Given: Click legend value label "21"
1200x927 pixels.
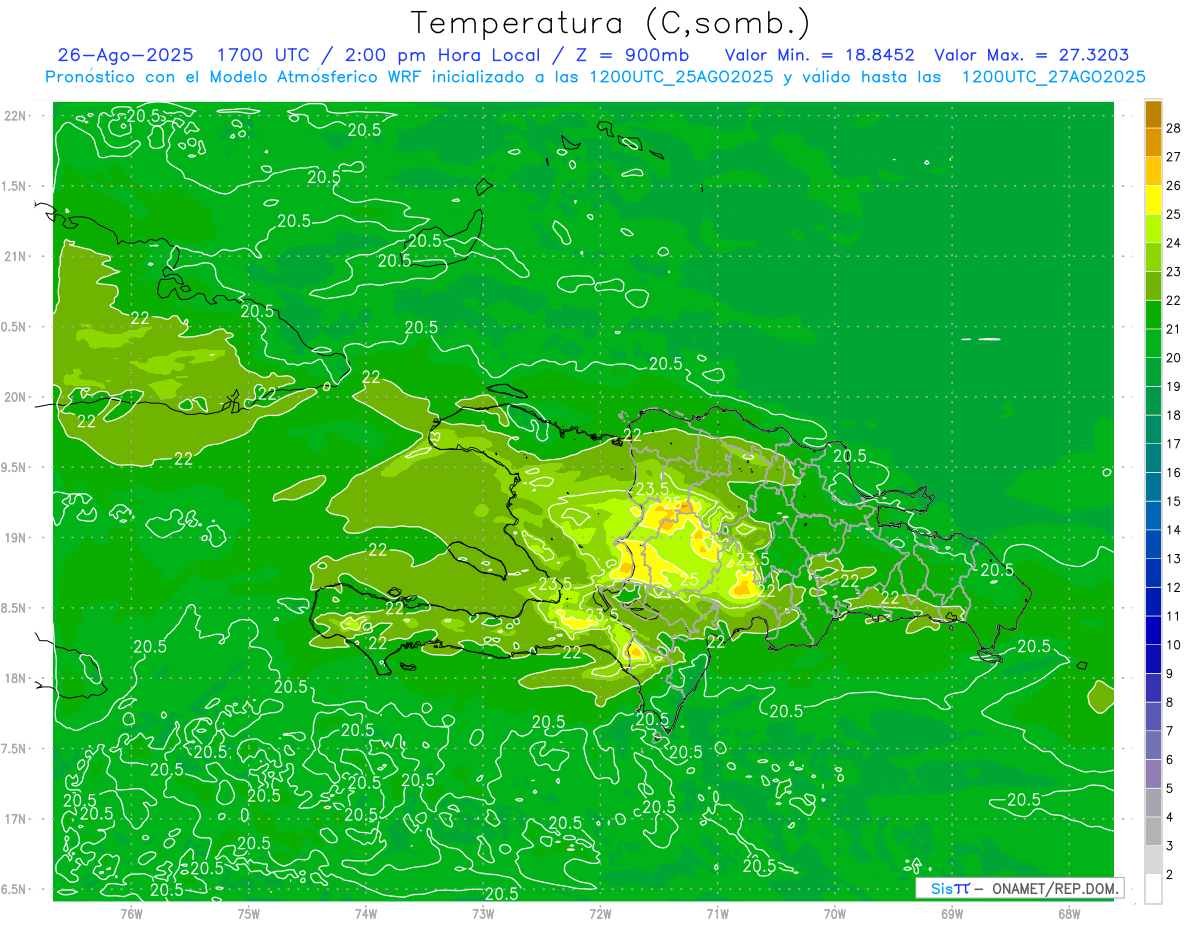Looking at the screenshot, I should pos(1174,329).
